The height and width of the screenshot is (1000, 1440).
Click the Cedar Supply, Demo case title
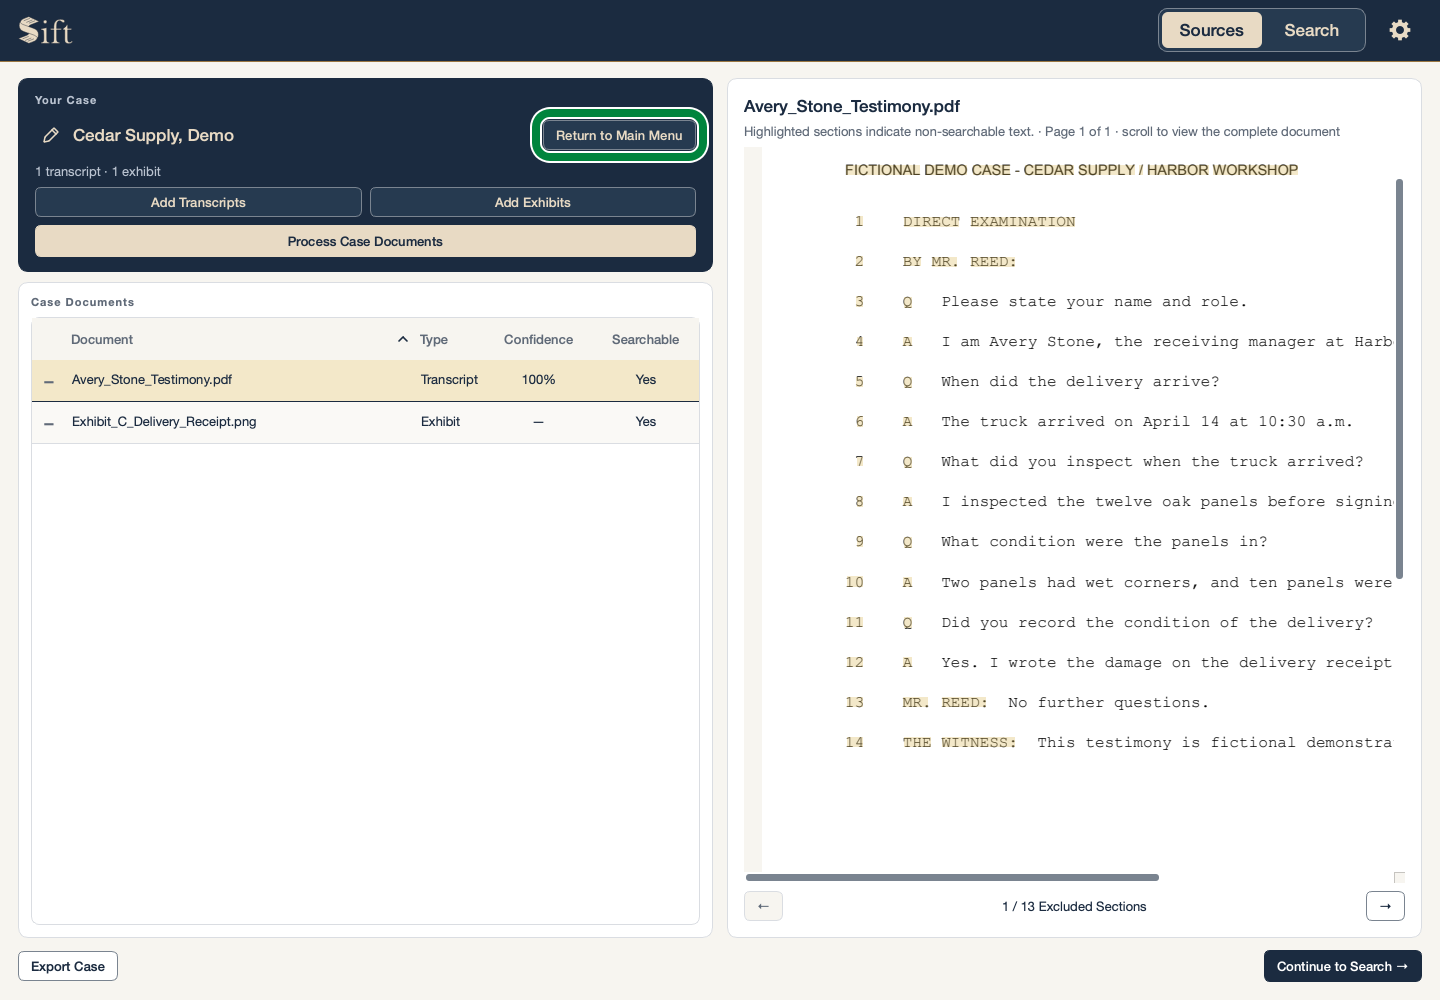pos(153,135)
